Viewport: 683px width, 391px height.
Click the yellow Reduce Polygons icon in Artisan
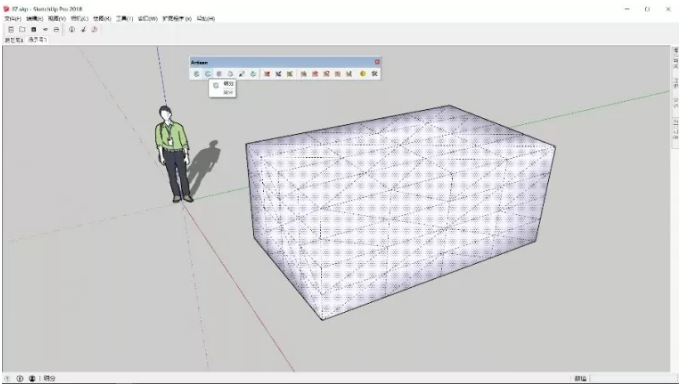[x=363, y=74]
